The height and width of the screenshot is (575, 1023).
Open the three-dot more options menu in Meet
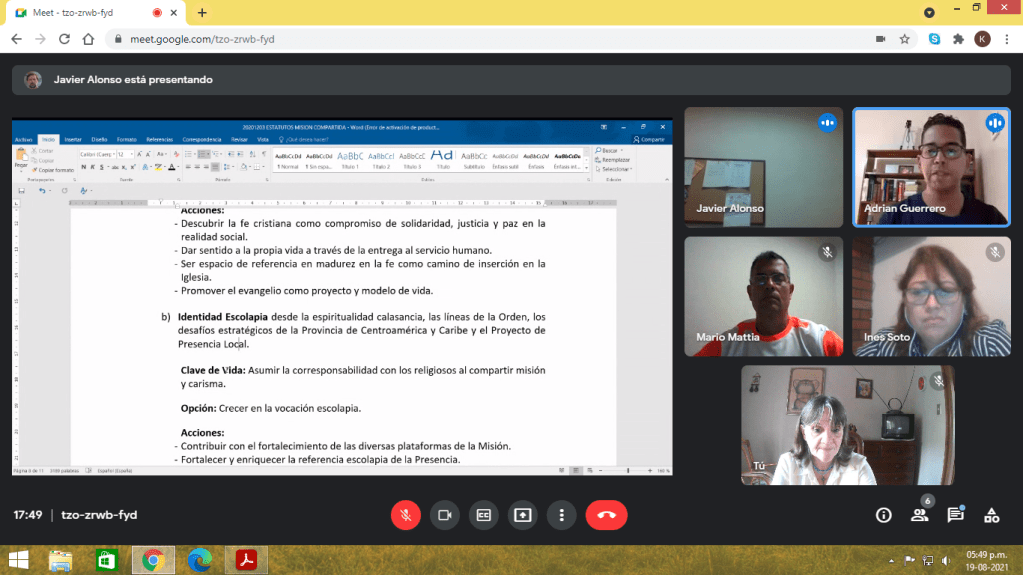click(x=562, y=515)
